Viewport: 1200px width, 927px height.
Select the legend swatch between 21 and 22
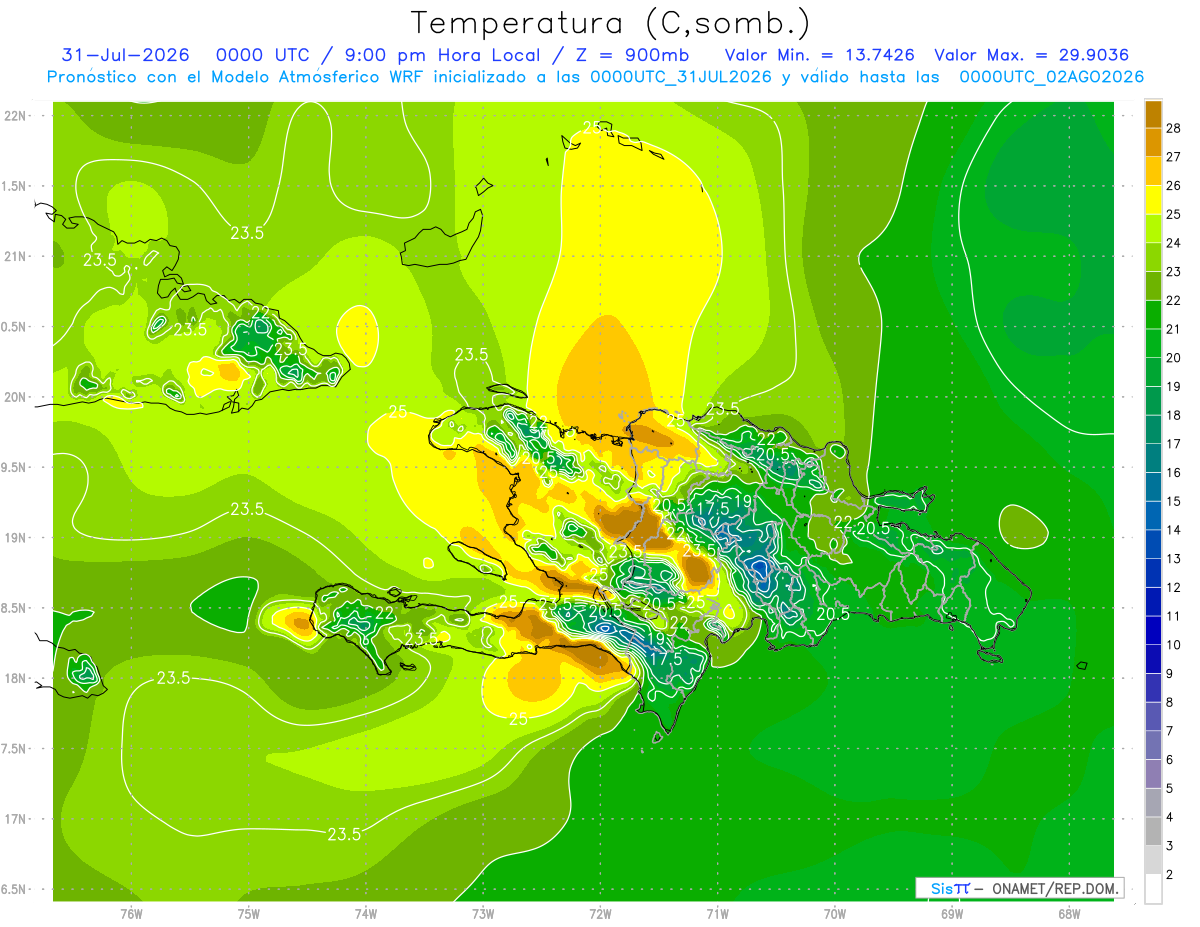1153,315
